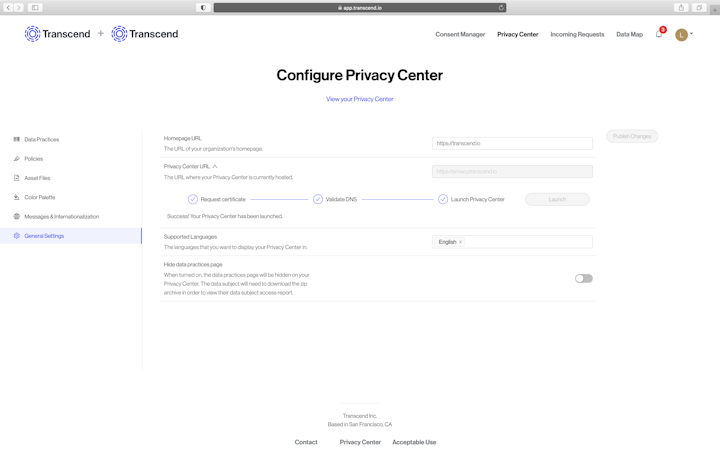Viewport: 720px width, 450px height.
Task: Collapse the Privacy Center URL section chevron
Action: coord(215,166)
